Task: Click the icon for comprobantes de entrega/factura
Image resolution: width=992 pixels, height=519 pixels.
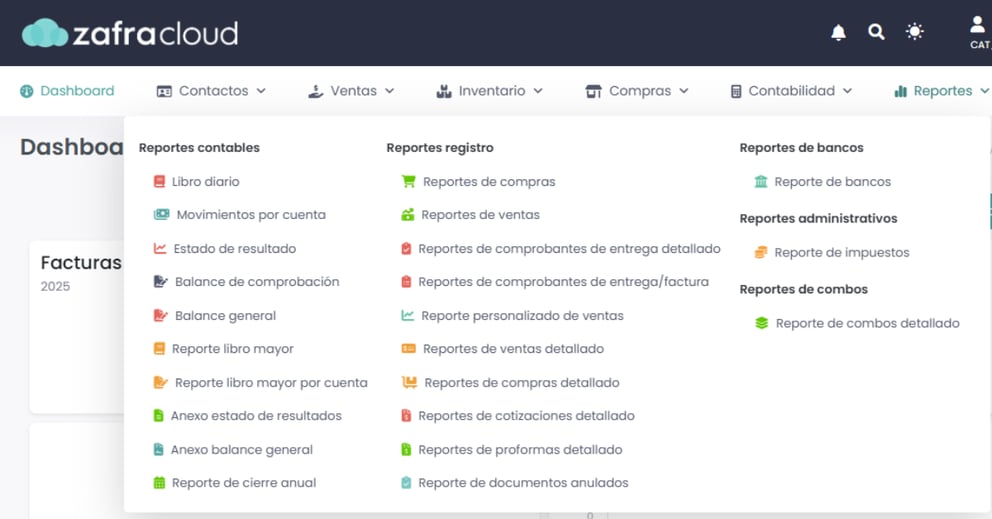Action: [x=406, y=282]
